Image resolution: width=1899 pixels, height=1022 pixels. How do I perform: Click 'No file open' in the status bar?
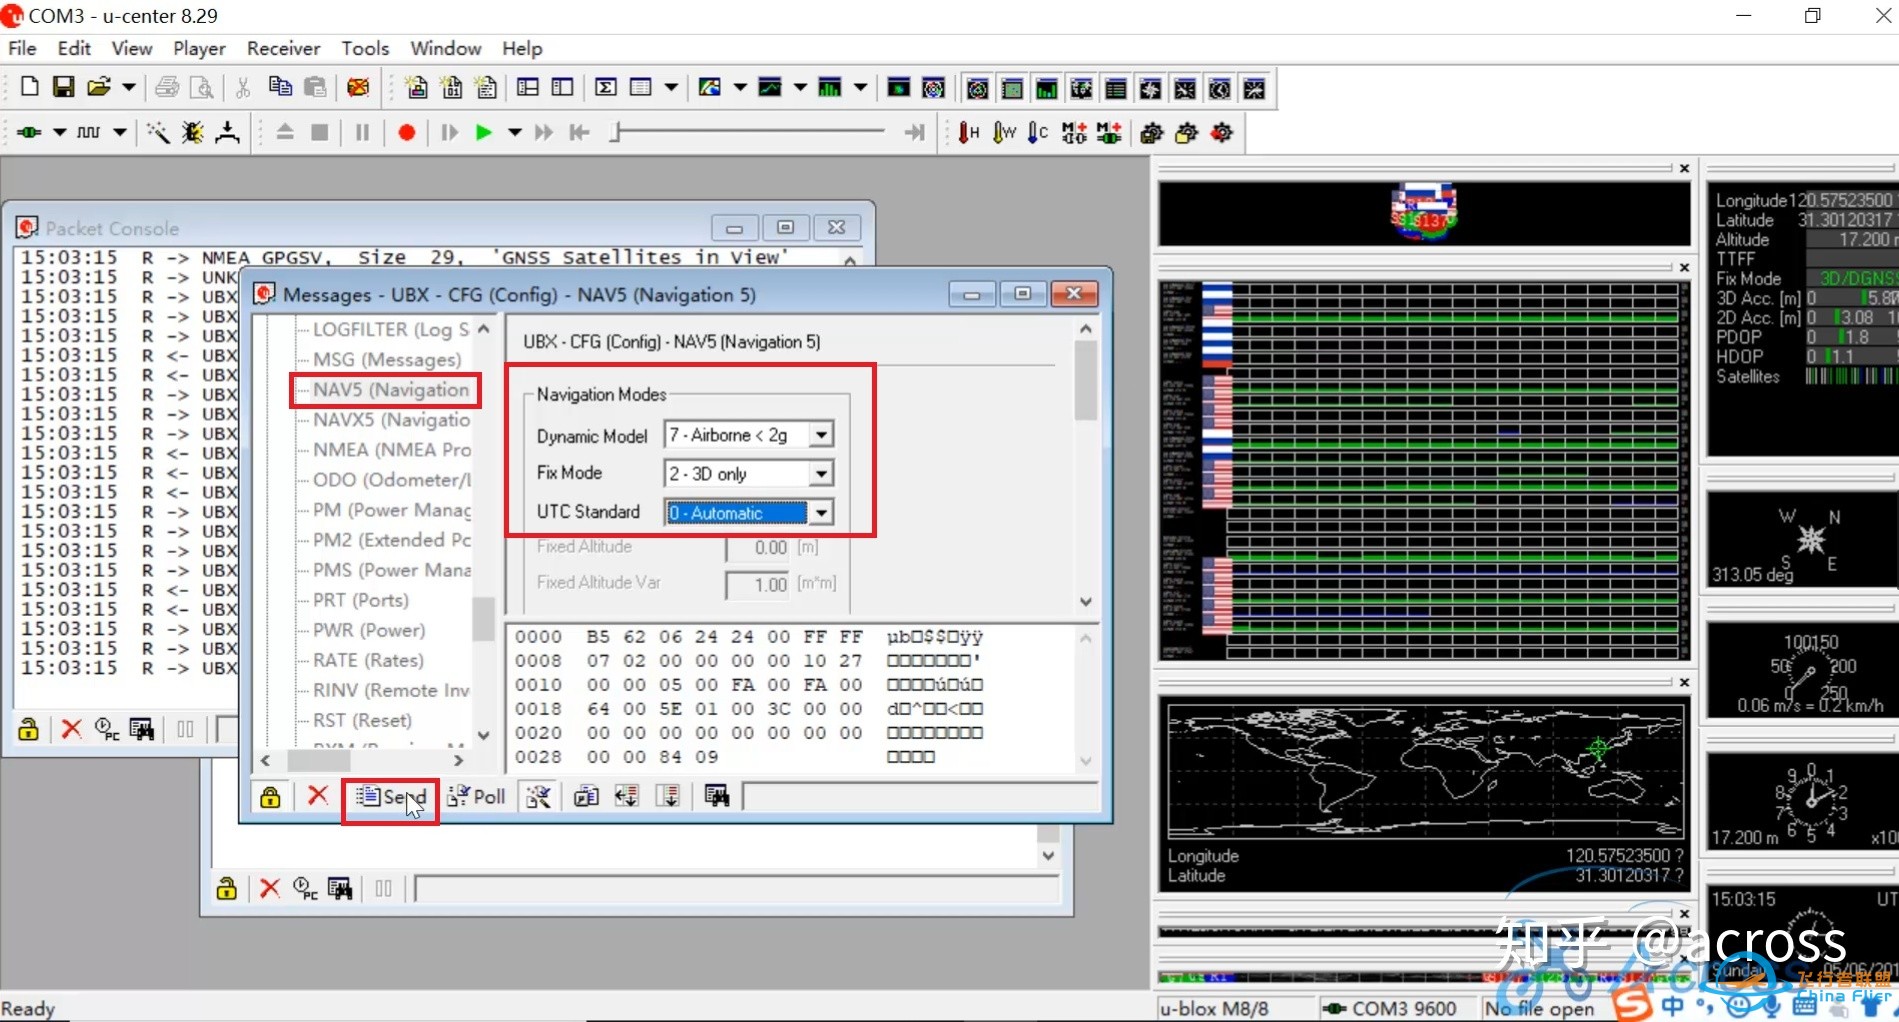pos(1539,1008)
